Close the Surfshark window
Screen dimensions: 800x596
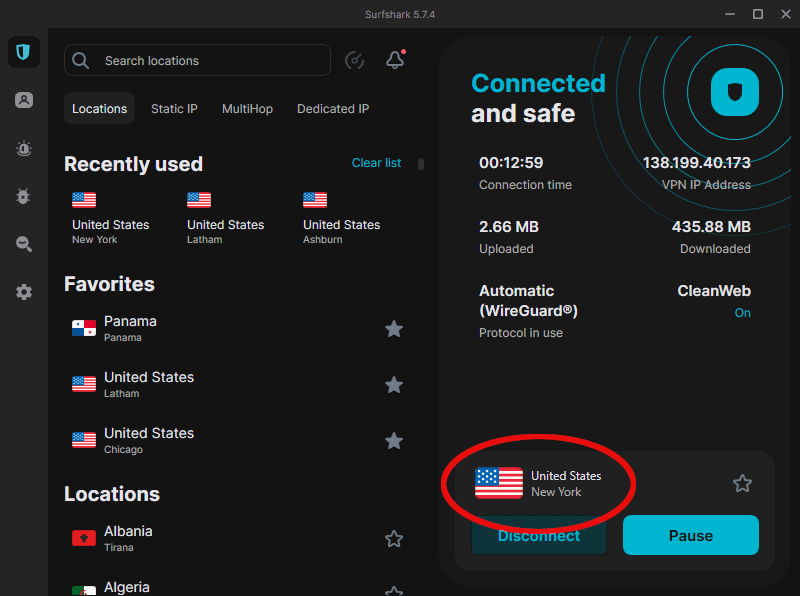pyautogui.click(x=786, y=14)
